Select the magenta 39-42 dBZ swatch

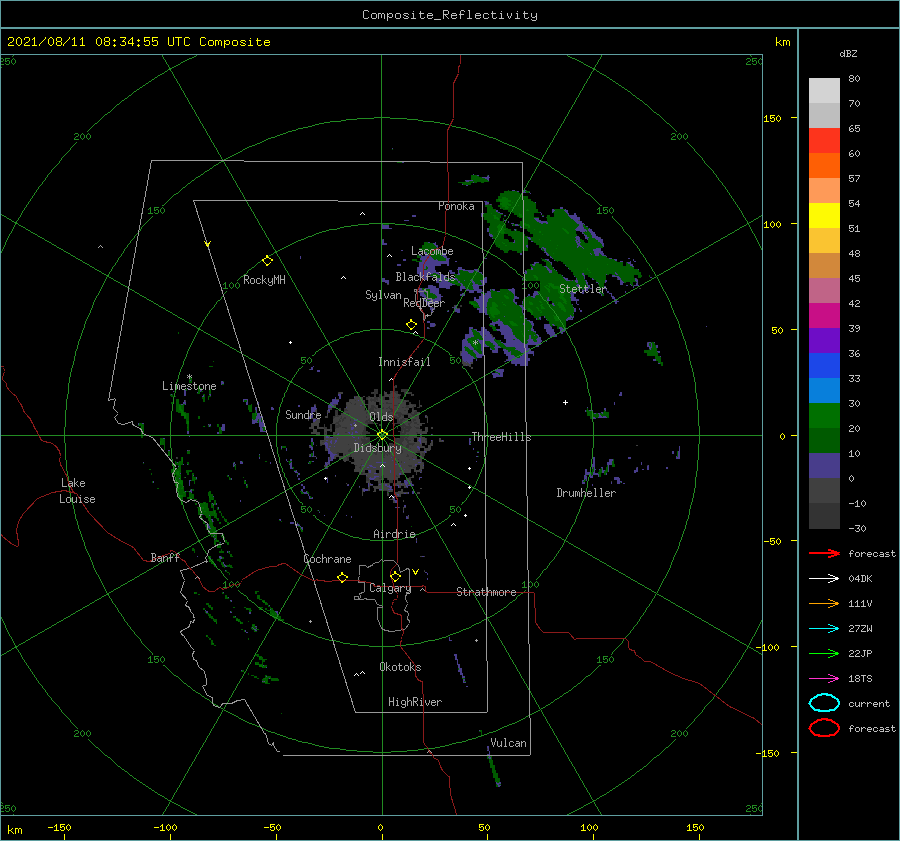[x=824, y=315]
